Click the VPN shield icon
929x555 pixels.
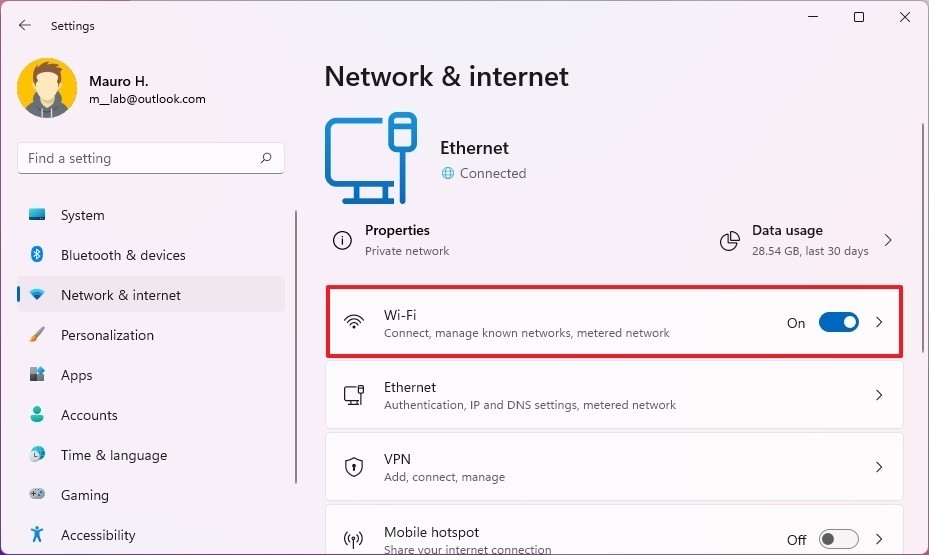(354, 467)
